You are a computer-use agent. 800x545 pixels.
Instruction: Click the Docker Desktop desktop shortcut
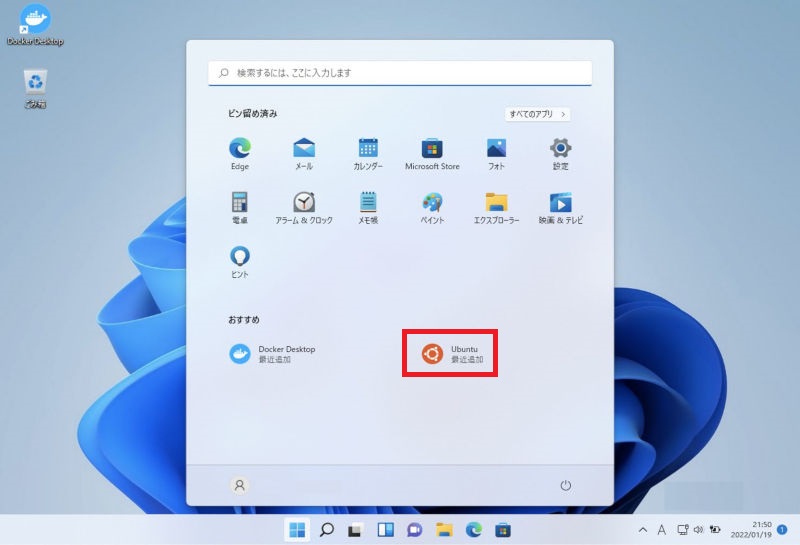click(x=35, y=25)
